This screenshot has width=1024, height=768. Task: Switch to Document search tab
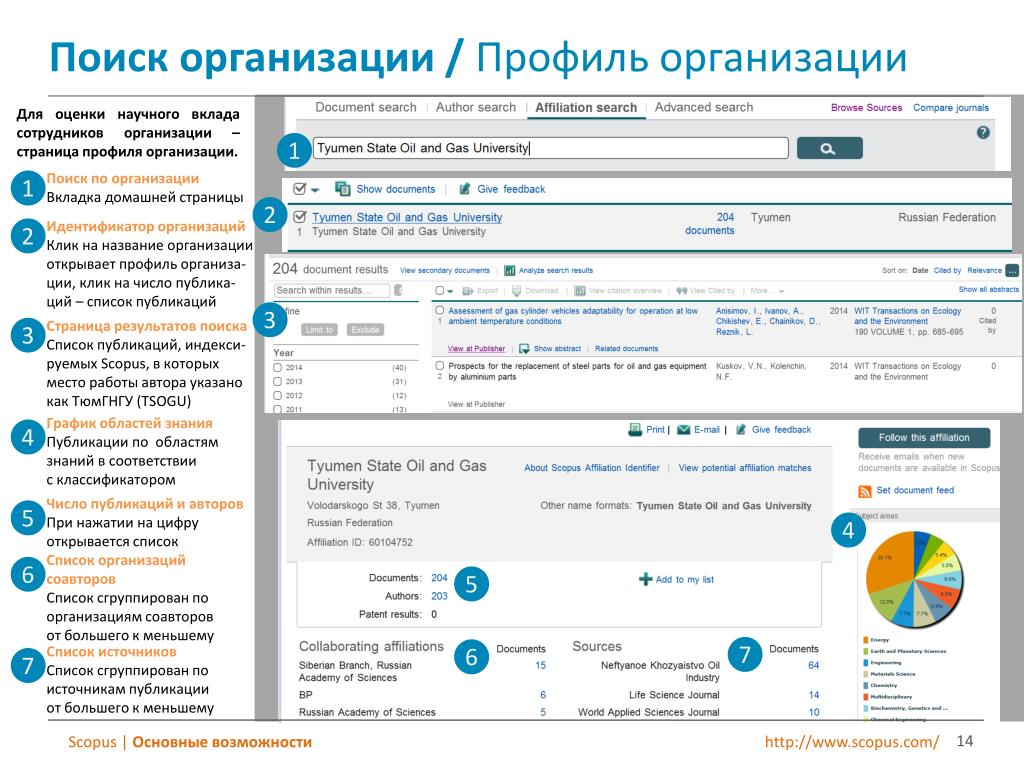[366, 107]
